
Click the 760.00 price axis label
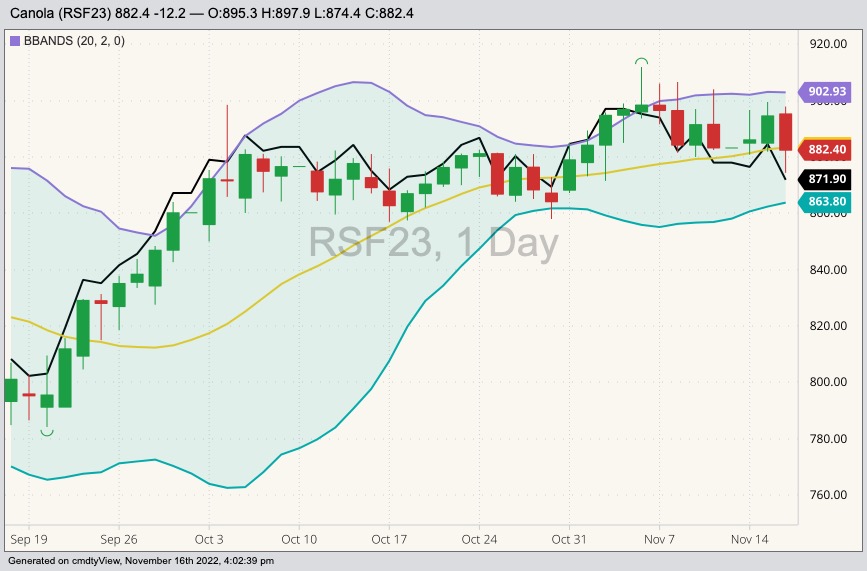(827, 495)
